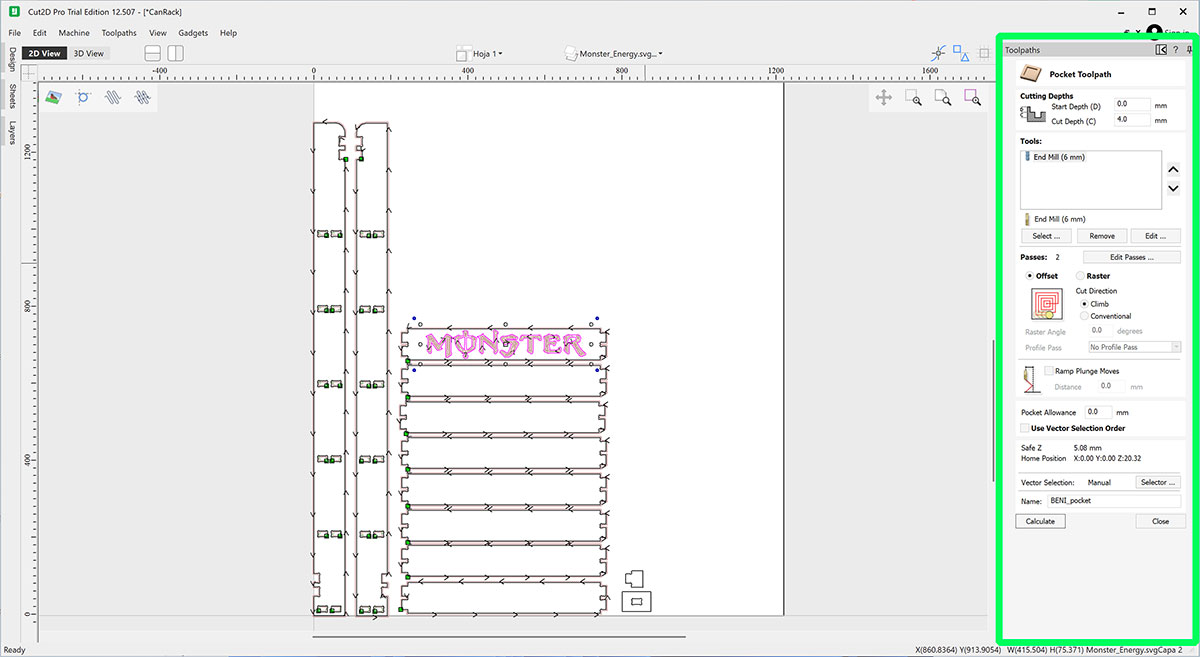The height and width of the screenshot is (657, 1200).
Task: Enable Use Vector Selection Order checkbox
Action: tap(1024, 428)
